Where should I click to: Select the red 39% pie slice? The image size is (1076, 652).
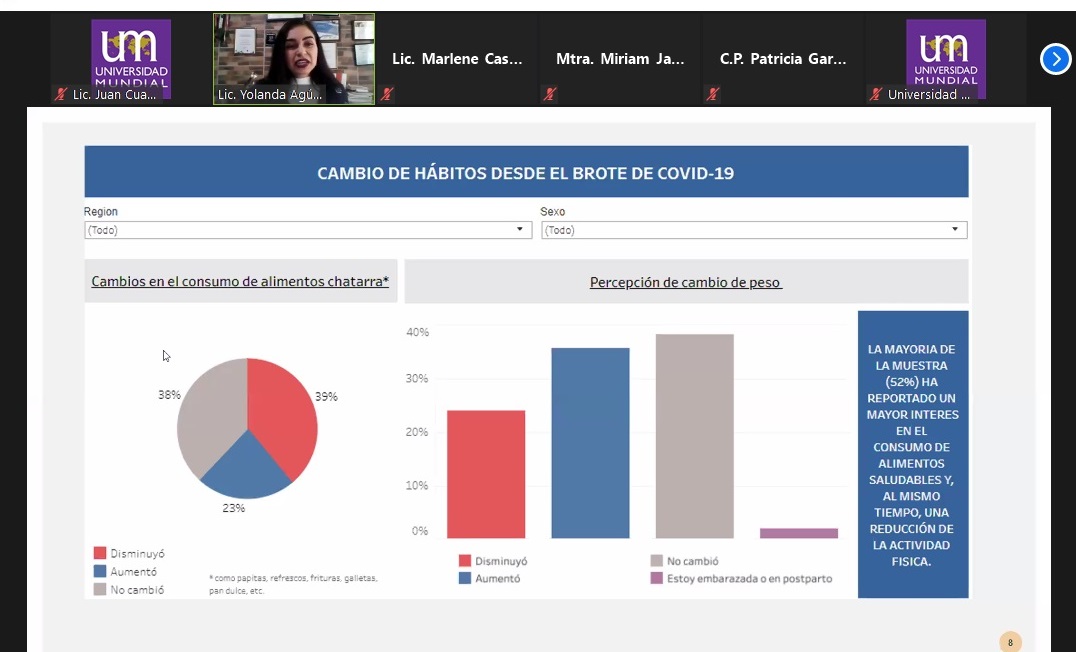click(x=285, y=415)
